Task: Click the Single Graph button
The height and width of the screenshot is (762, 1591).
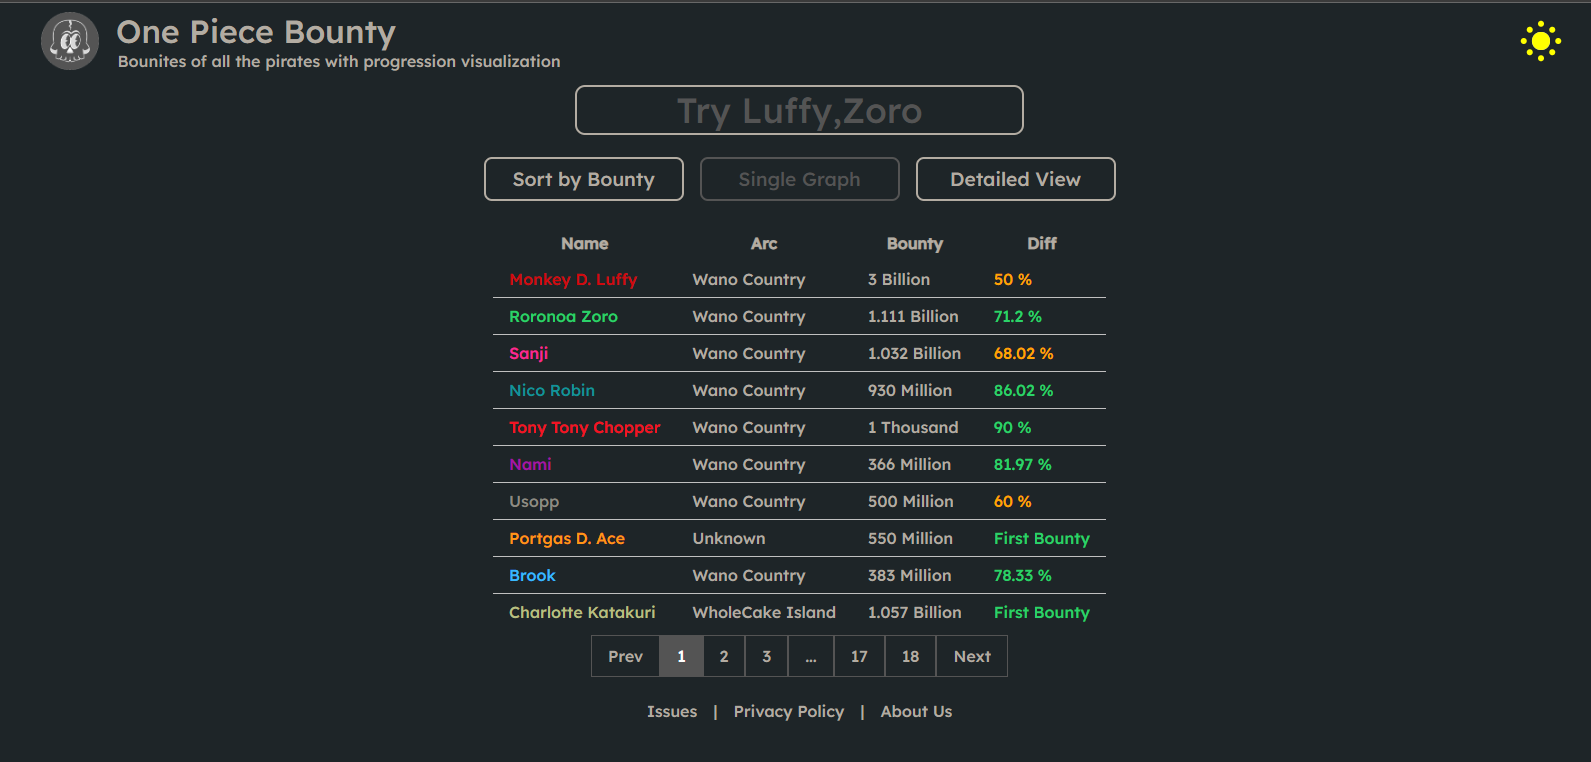Action: (800, 179)
